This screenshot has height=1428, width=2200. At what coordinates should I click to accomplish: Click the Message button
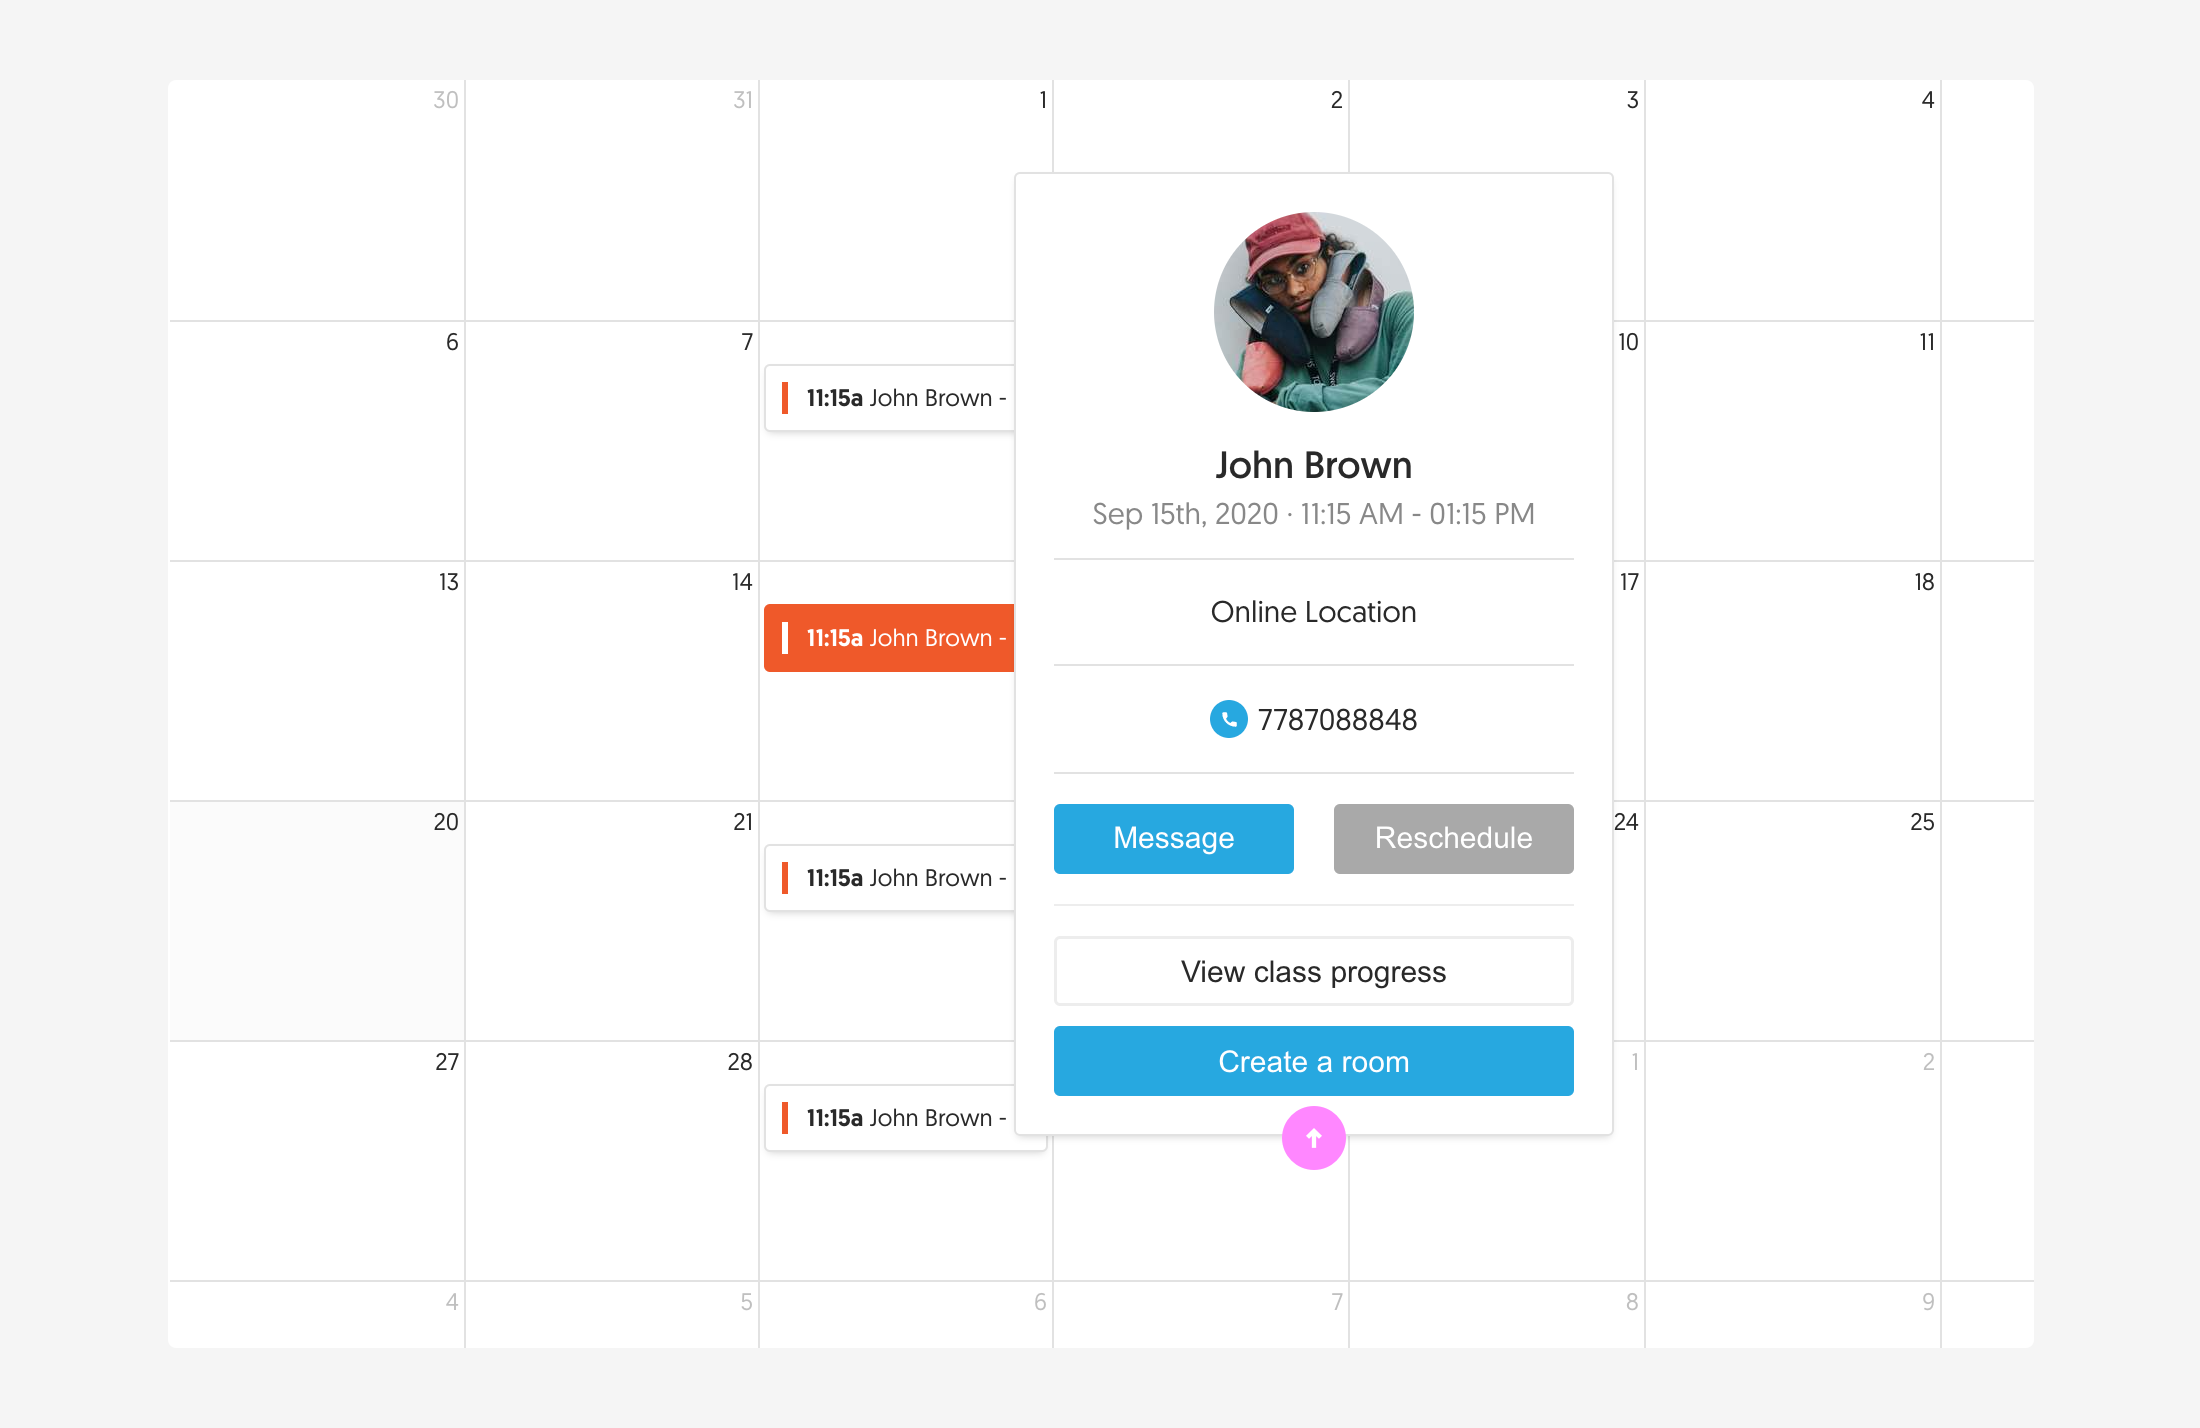coord(1174,837)
